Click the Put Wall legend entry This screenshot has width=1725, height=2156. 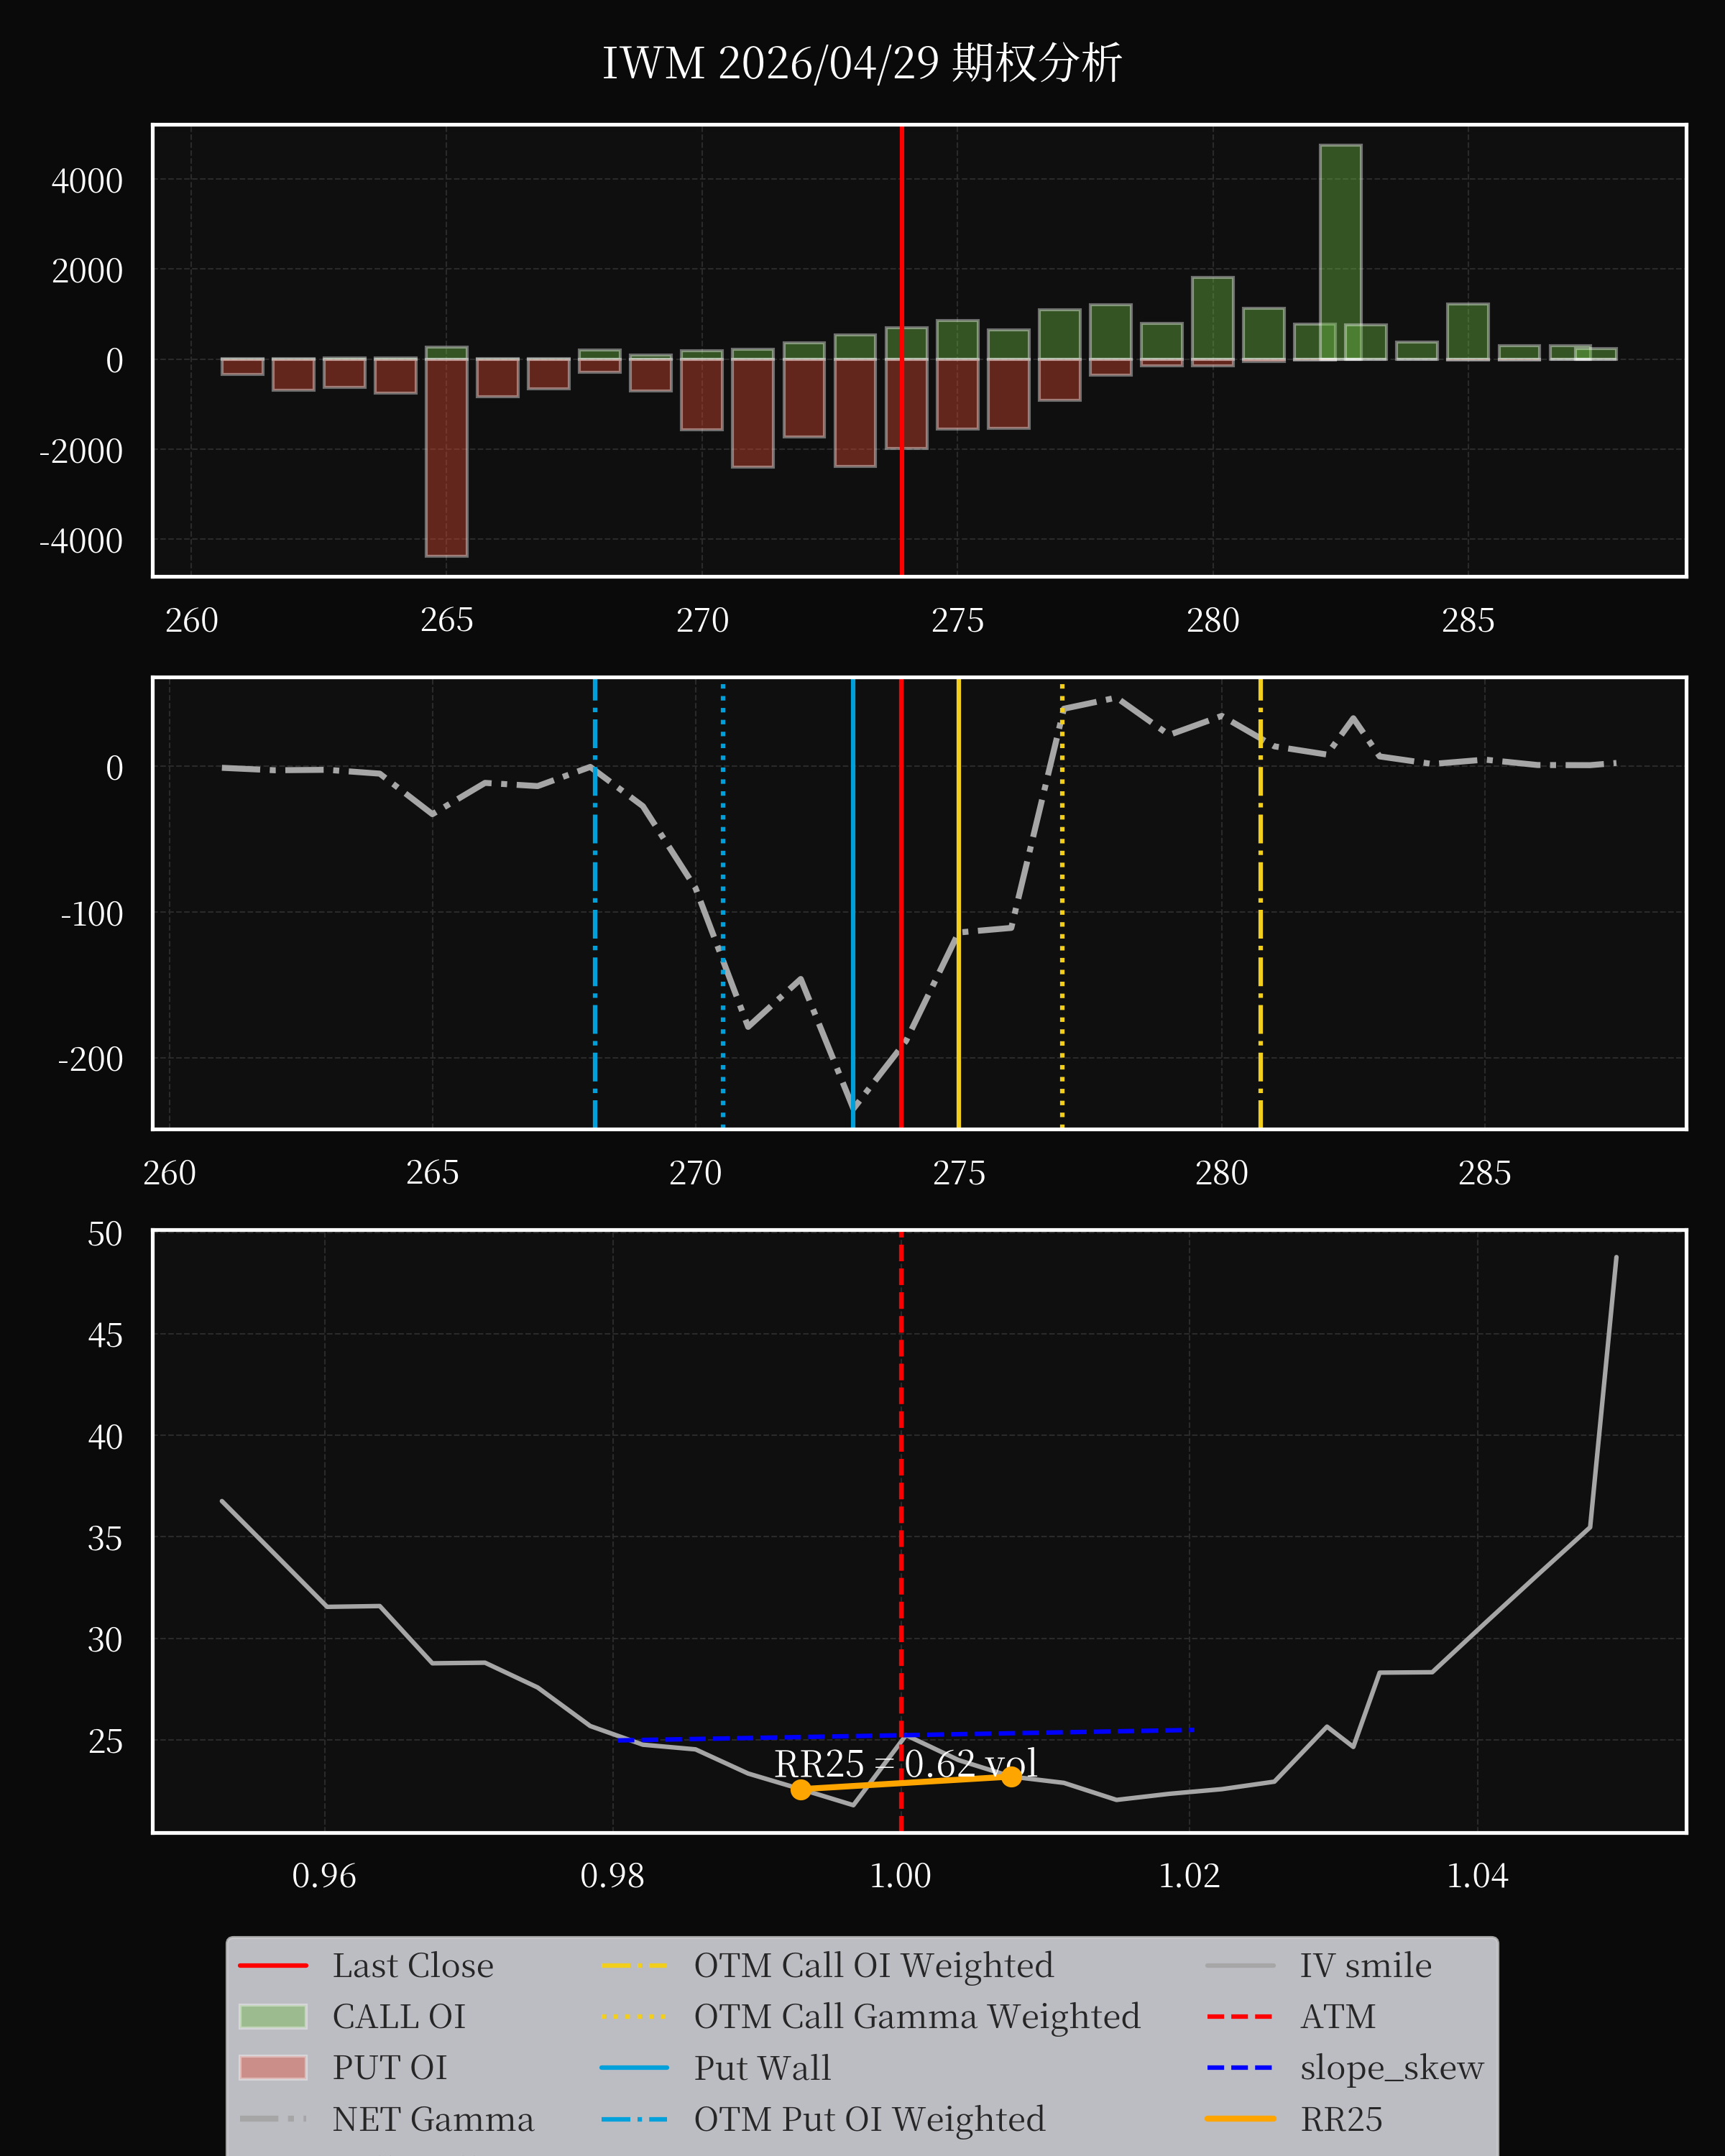tap(715, 2067)
